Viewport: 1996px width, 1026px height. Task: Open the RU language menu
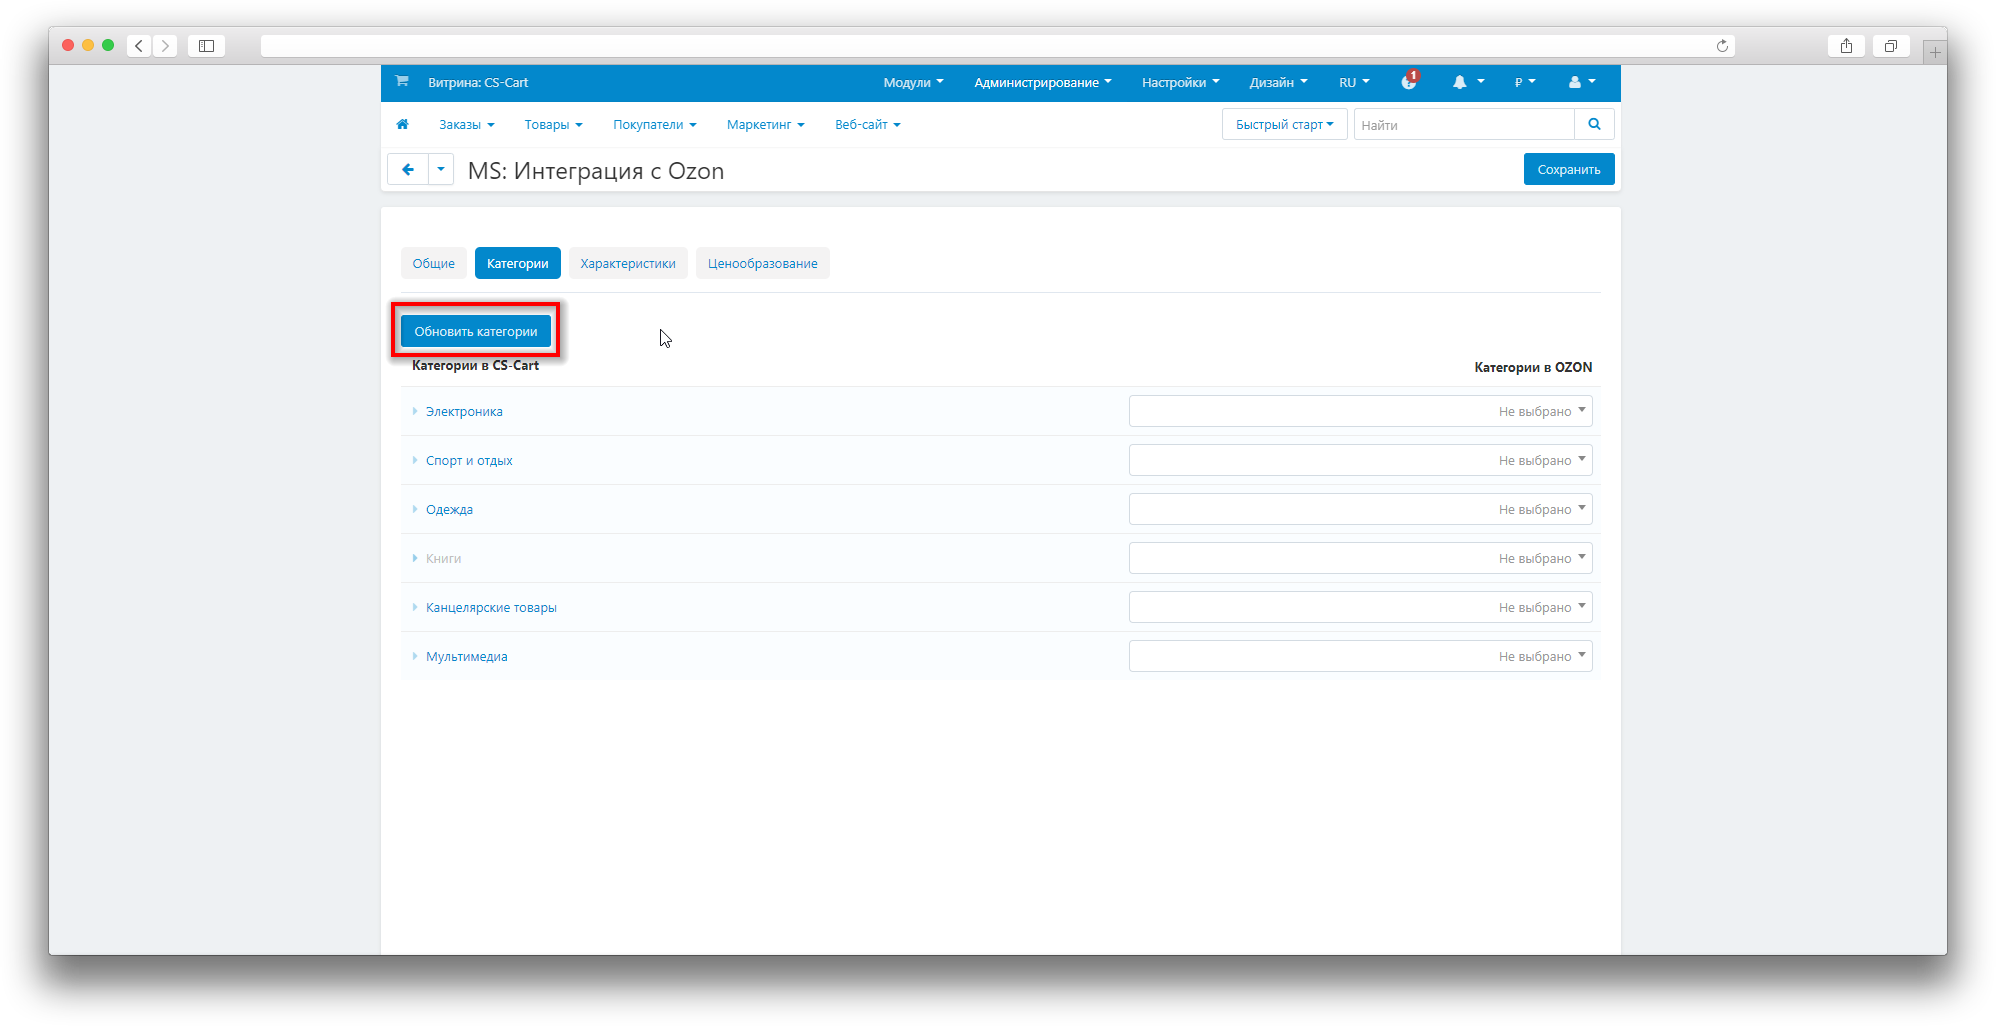click(1354, 82)
